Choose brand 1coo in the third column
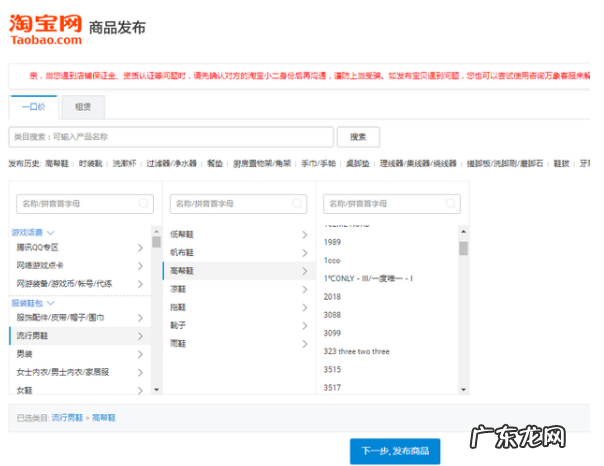The height and width of the screenshot is (466, 604). point(332,261)
